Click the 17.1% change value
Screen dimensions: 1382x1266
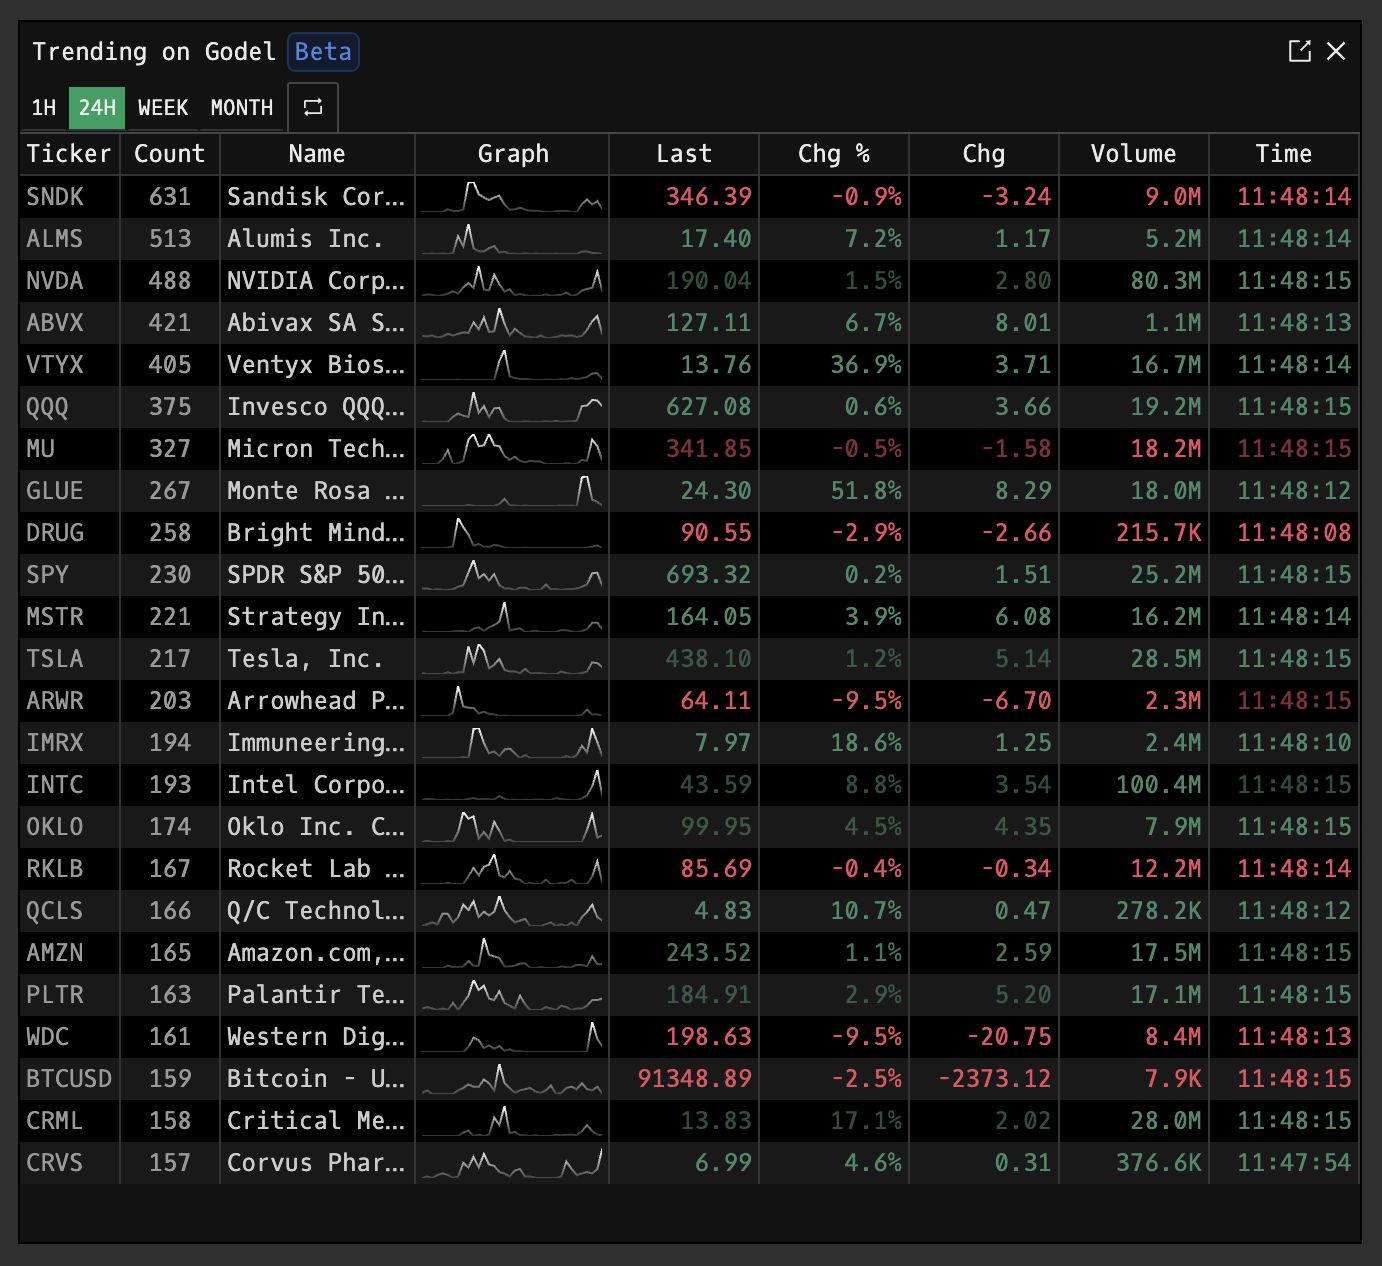coord(866,1121)
